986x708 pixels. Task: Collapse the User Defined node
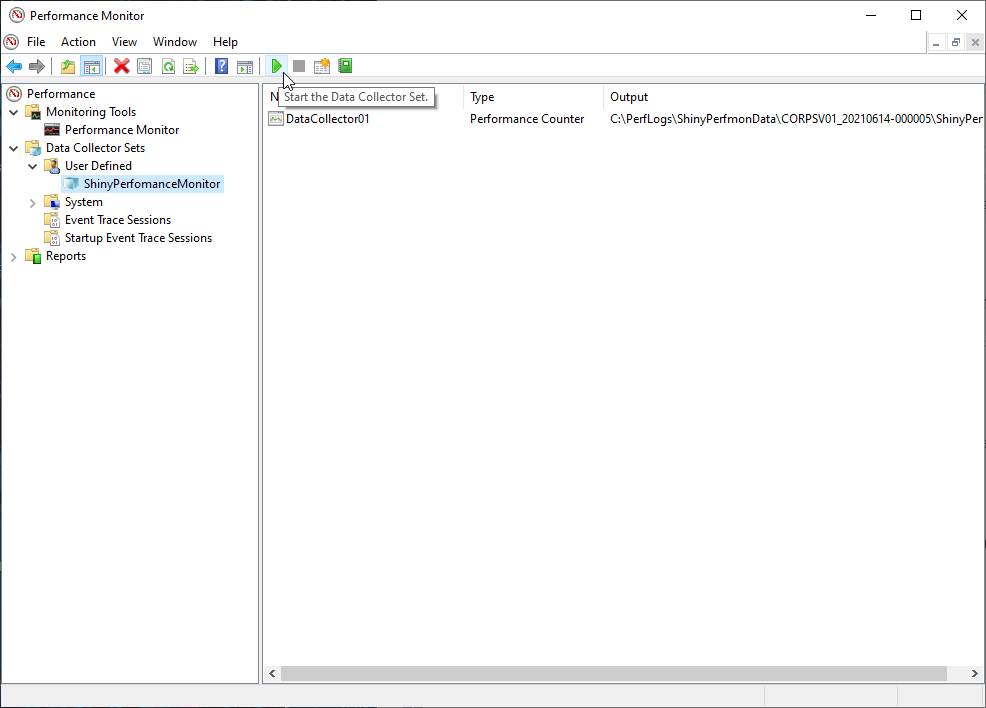point(33,166)
